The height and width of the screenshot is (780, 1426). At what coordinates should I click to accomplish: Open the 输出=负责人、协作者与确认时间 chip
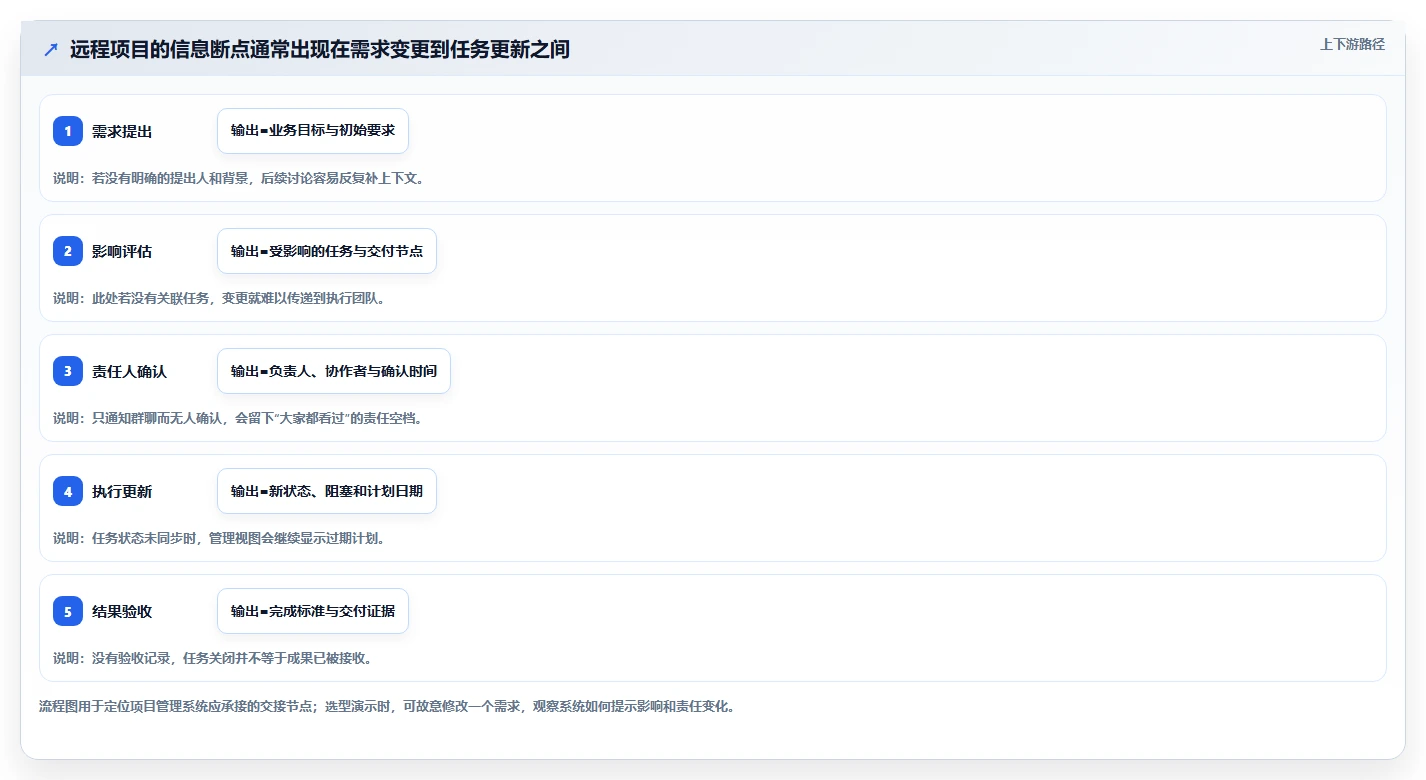(x=334, y=371)
